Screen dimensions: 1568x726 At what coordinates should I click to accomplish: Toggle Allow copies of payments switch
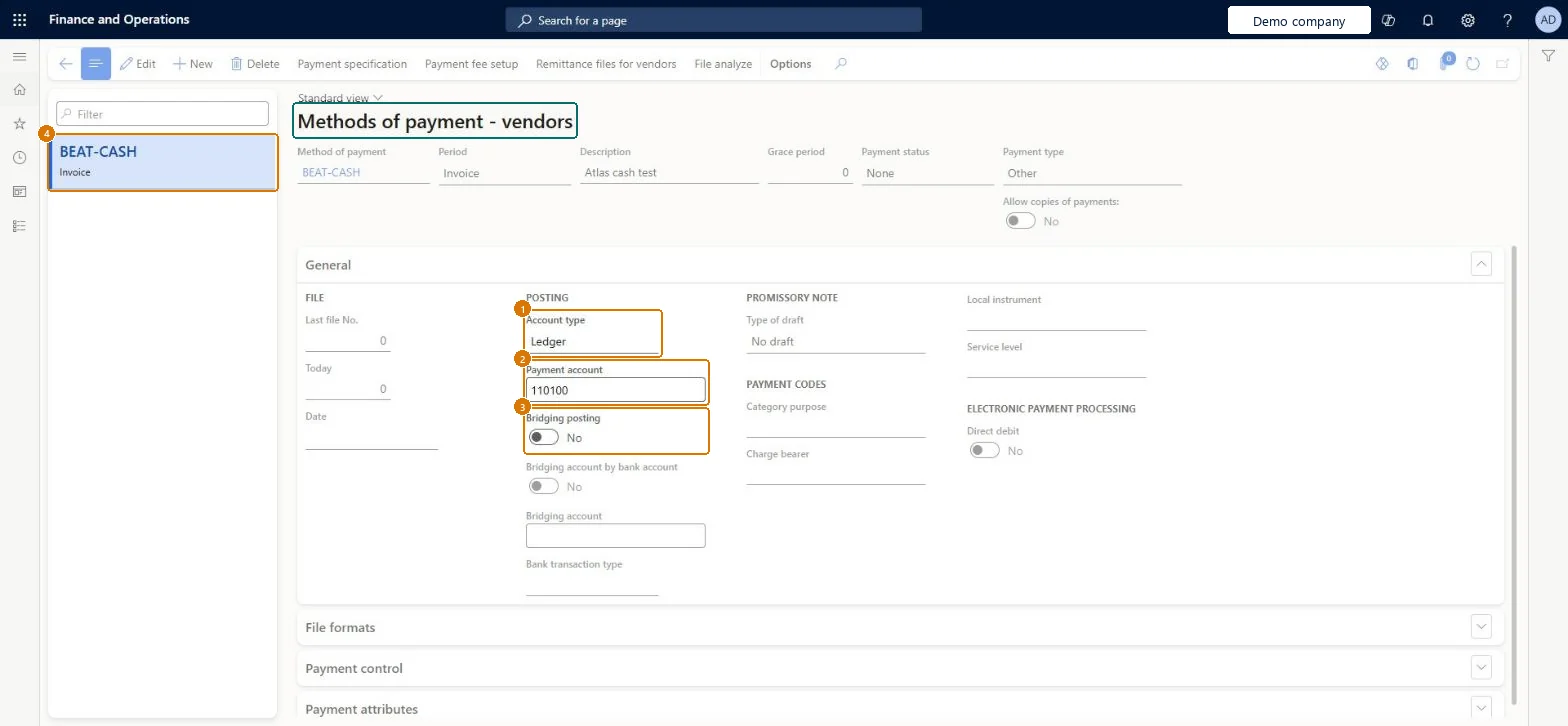click(1021, 221)
